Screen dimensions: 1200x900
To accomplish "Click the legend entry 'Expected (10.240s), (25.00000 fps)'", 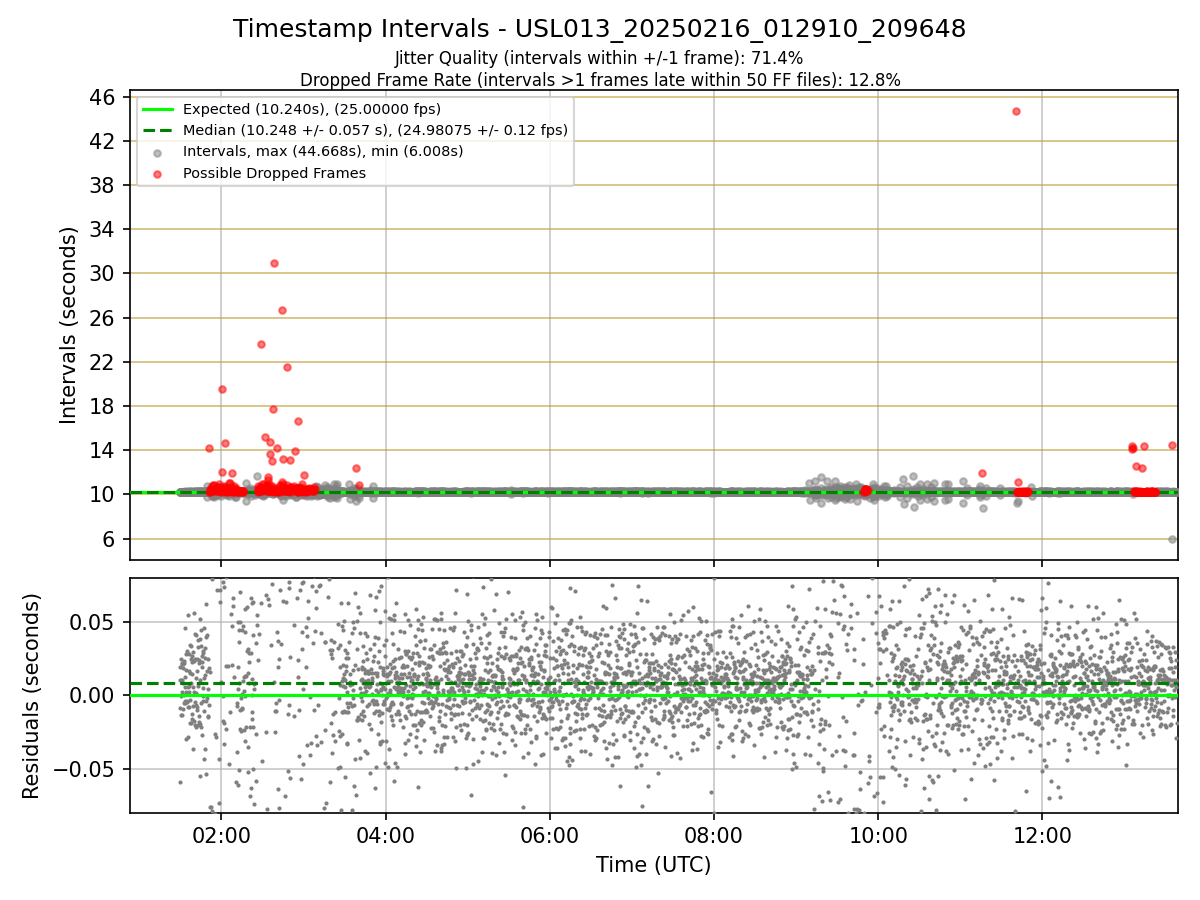I will pos(311,109).
